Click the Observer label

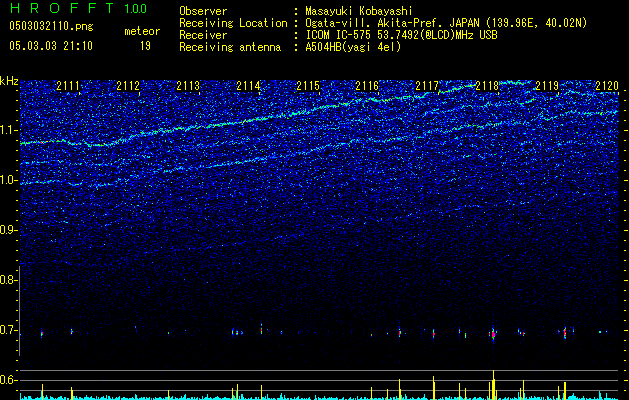[x=203, y=11]
